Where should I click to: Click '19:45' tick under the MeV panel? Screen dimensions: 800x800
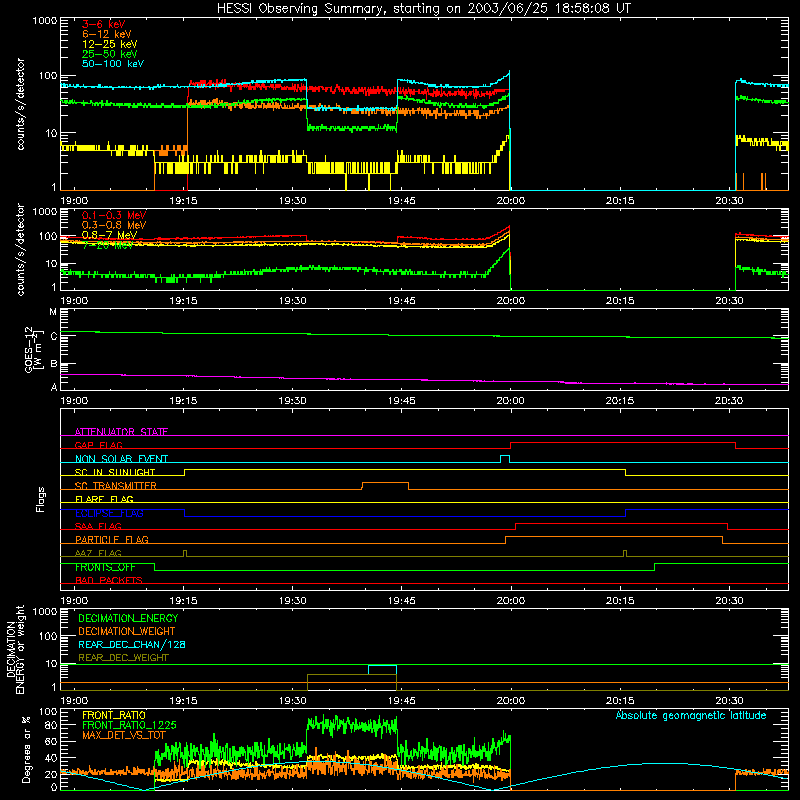click(x=402, y=301)
